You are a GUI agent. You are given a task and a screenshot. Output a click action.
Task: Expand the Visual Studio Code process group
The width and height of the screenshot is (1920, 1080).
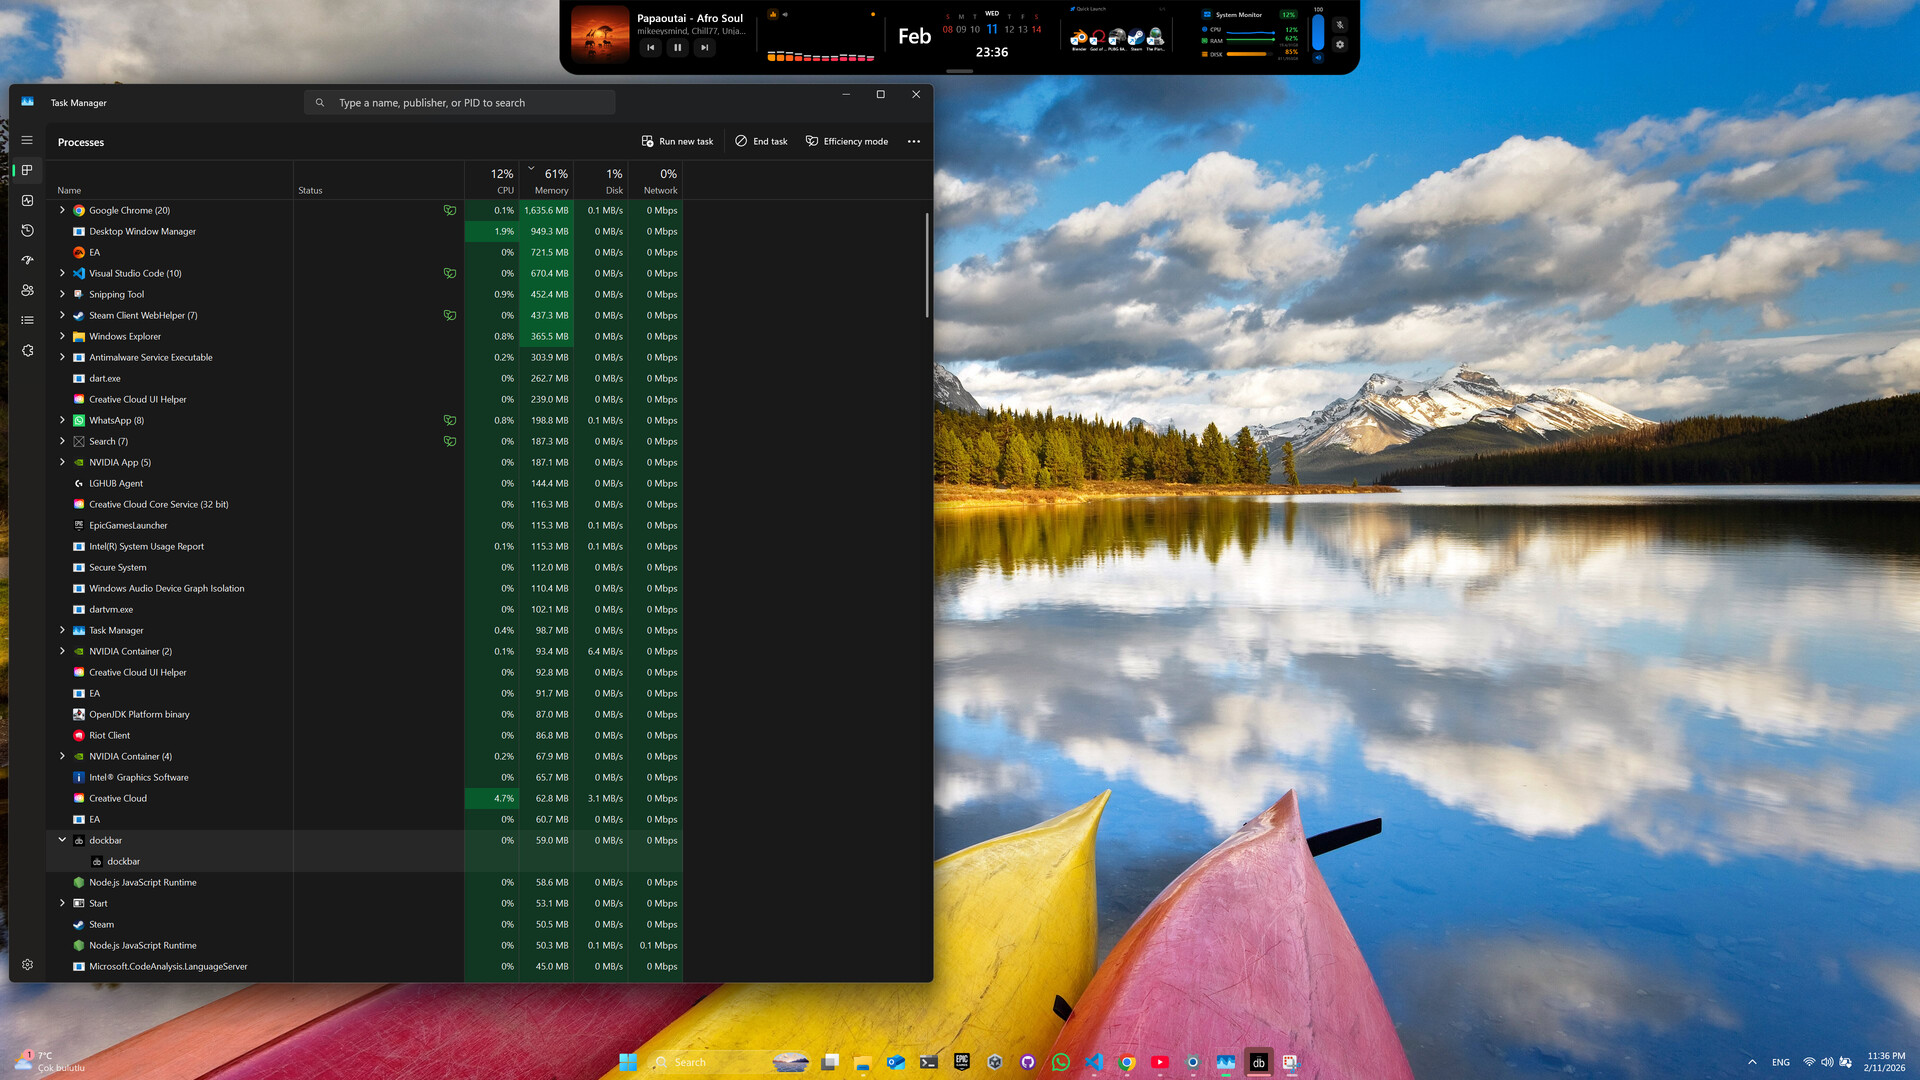pos(62,273)
